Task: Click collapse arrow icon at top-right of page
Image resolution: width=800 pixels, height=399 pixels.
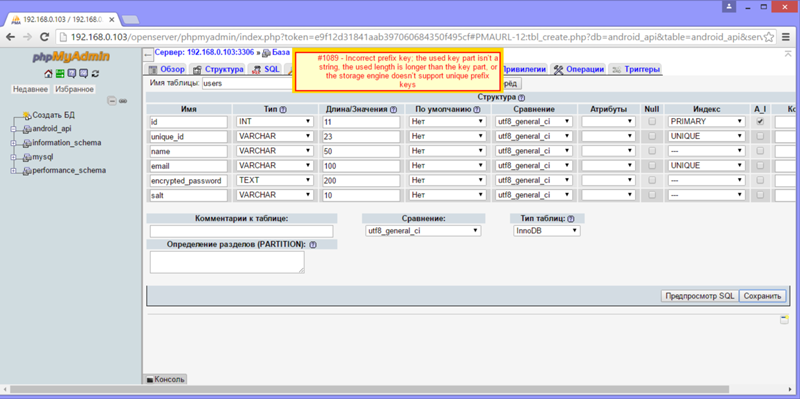Action: (x=788, y=53)
